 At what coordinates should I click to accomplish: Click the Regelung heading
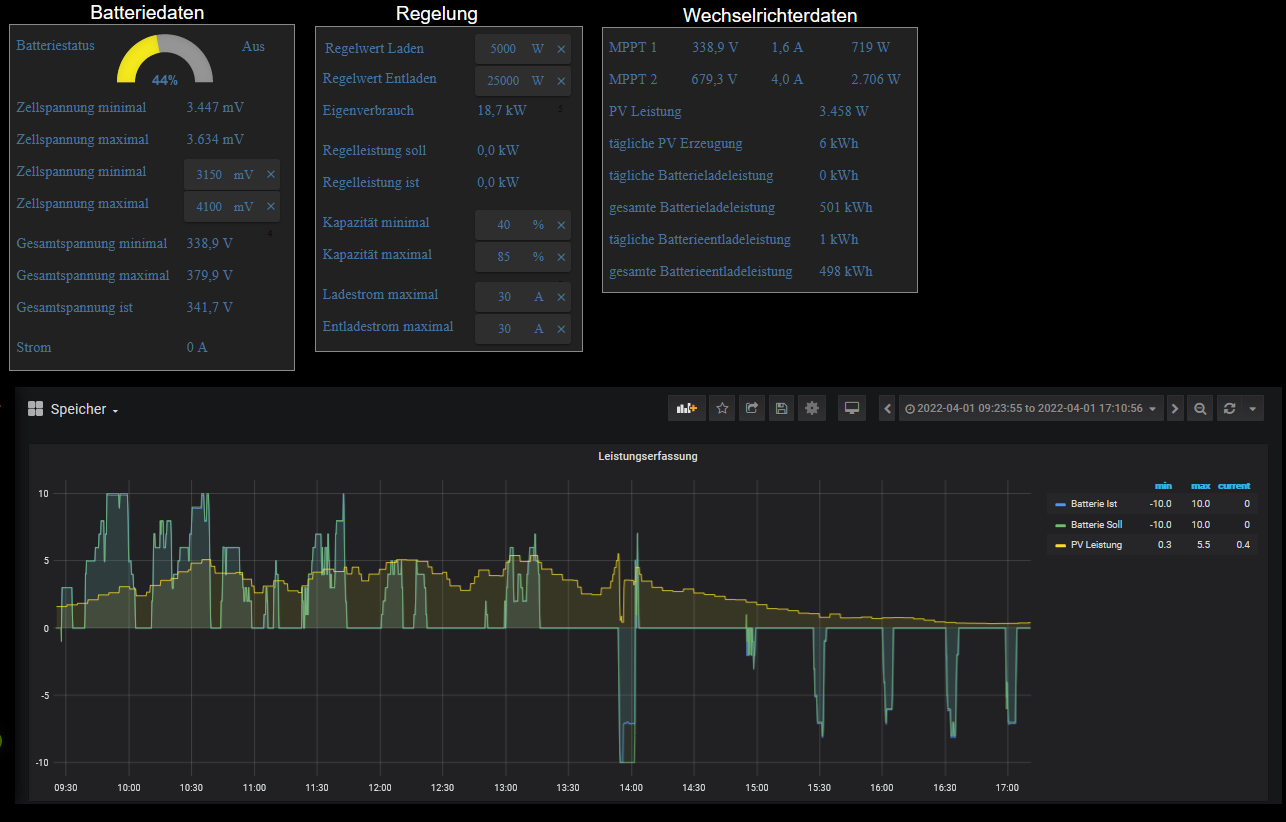(x=437, y=14)
